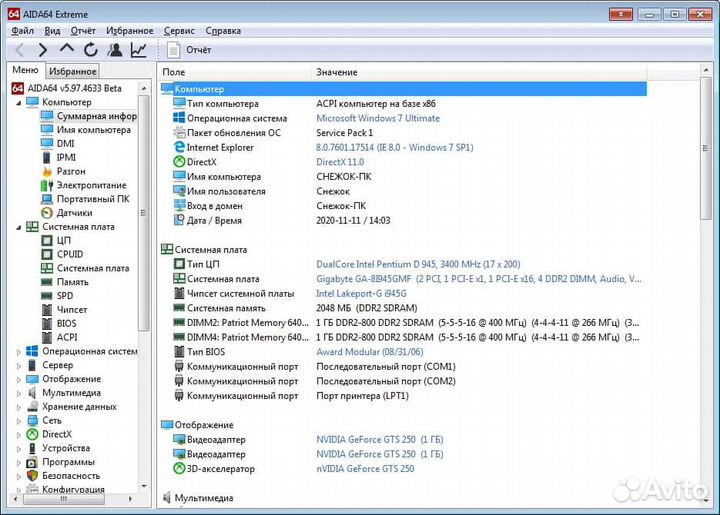
Task: Go forward with the right arrow toolbar icon
Action: (42, 50)
